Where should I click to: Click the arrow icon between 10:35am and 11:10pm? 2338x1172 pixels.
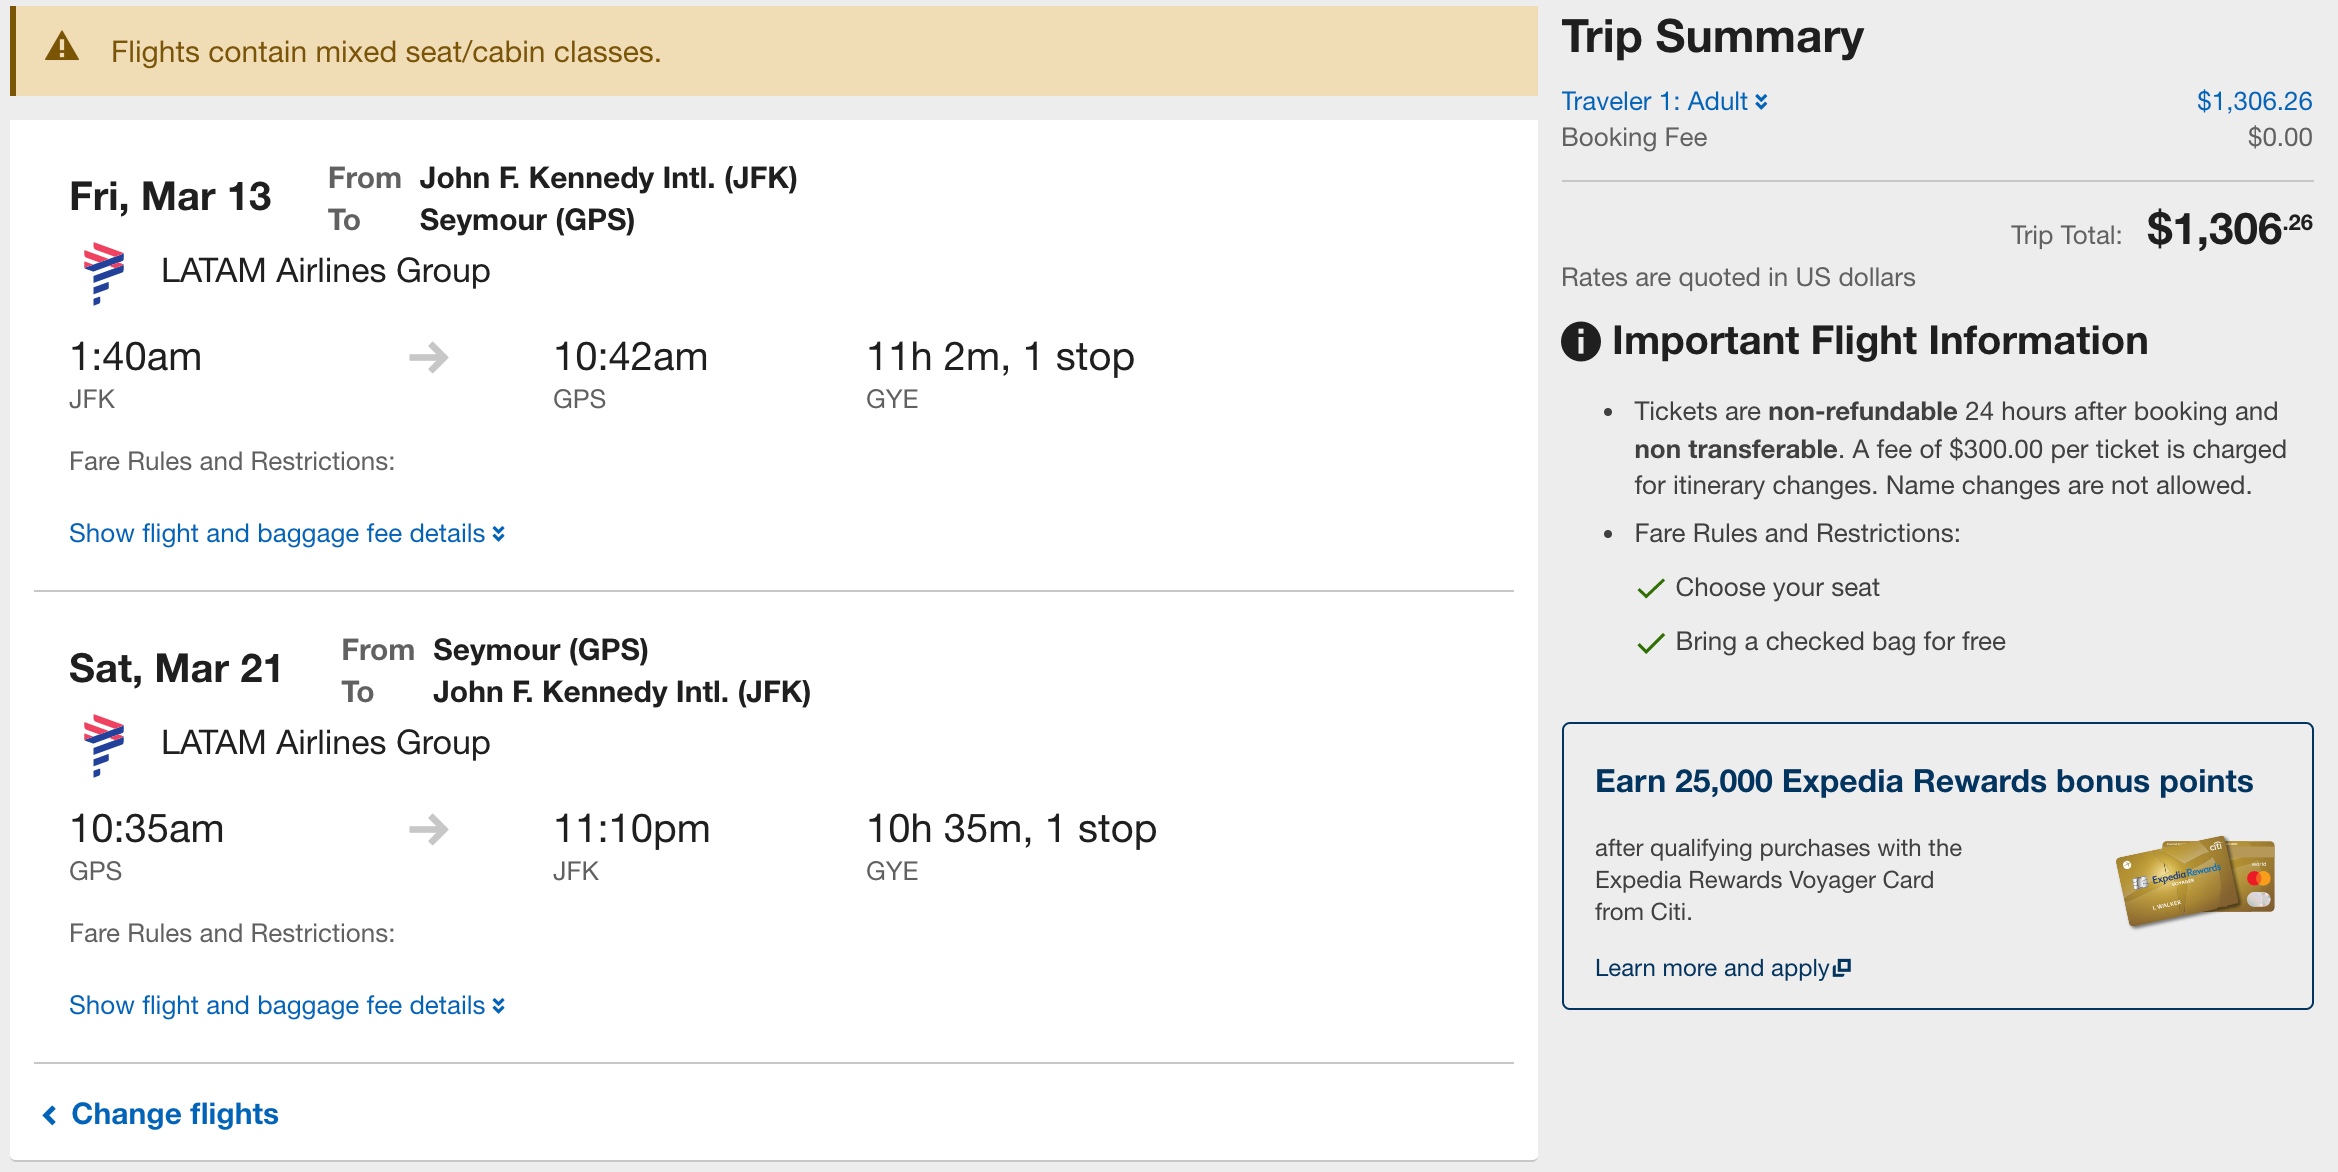click(x=429, y=829)
